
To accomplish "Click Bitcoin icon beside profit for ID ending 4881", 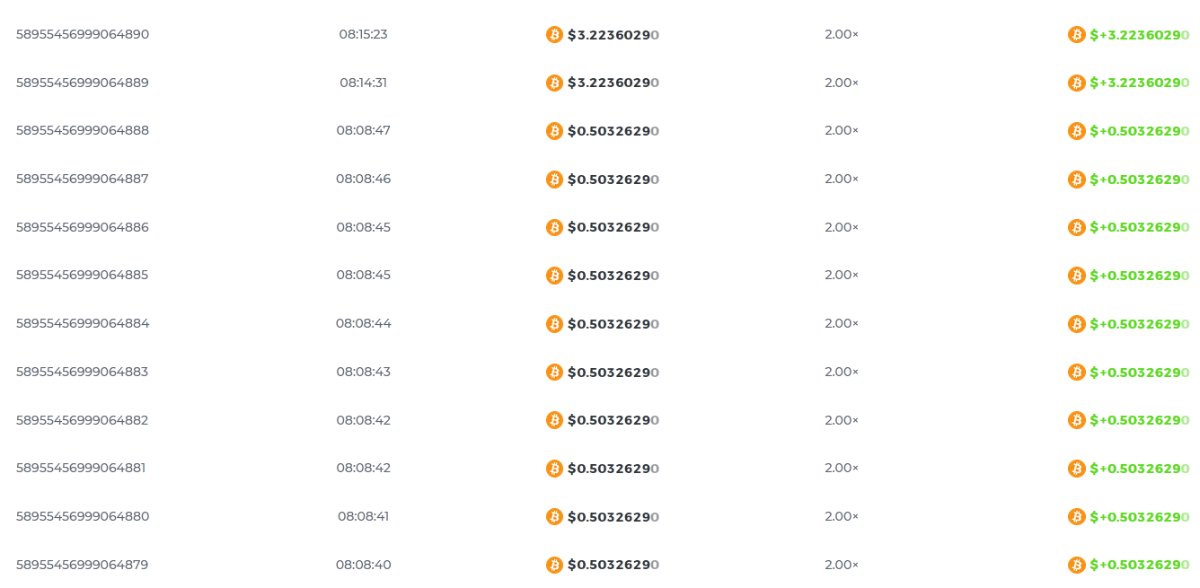I will click(x=1076, y=469).
